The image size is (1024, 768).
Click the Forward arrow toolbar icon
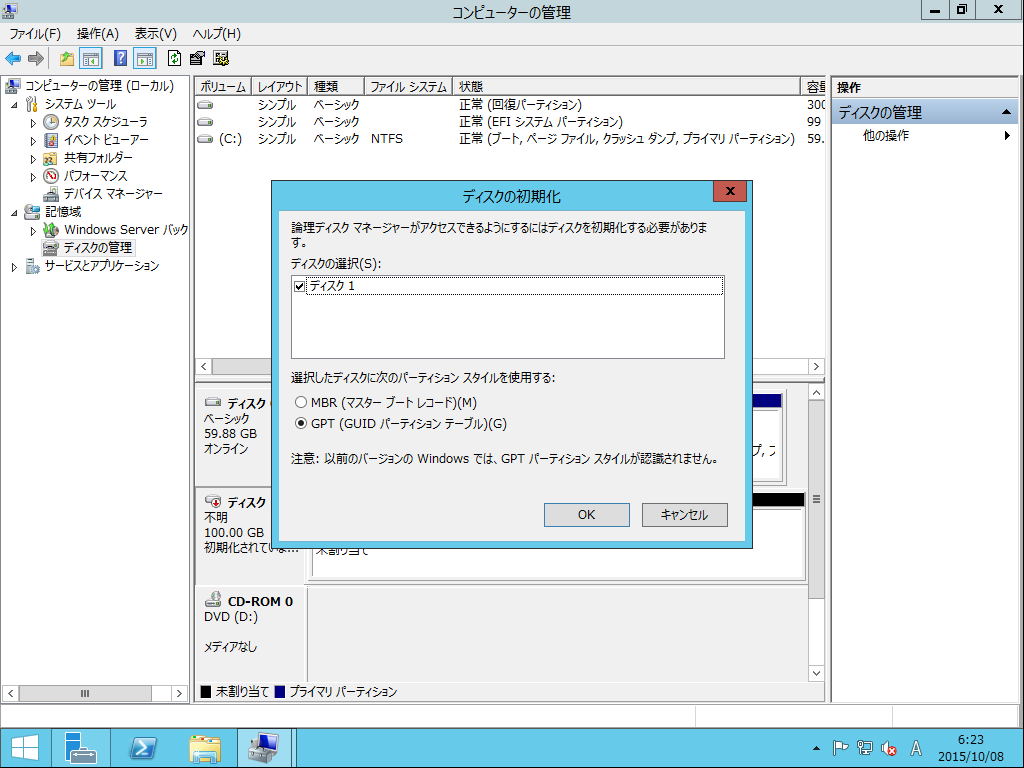[36, 59]
